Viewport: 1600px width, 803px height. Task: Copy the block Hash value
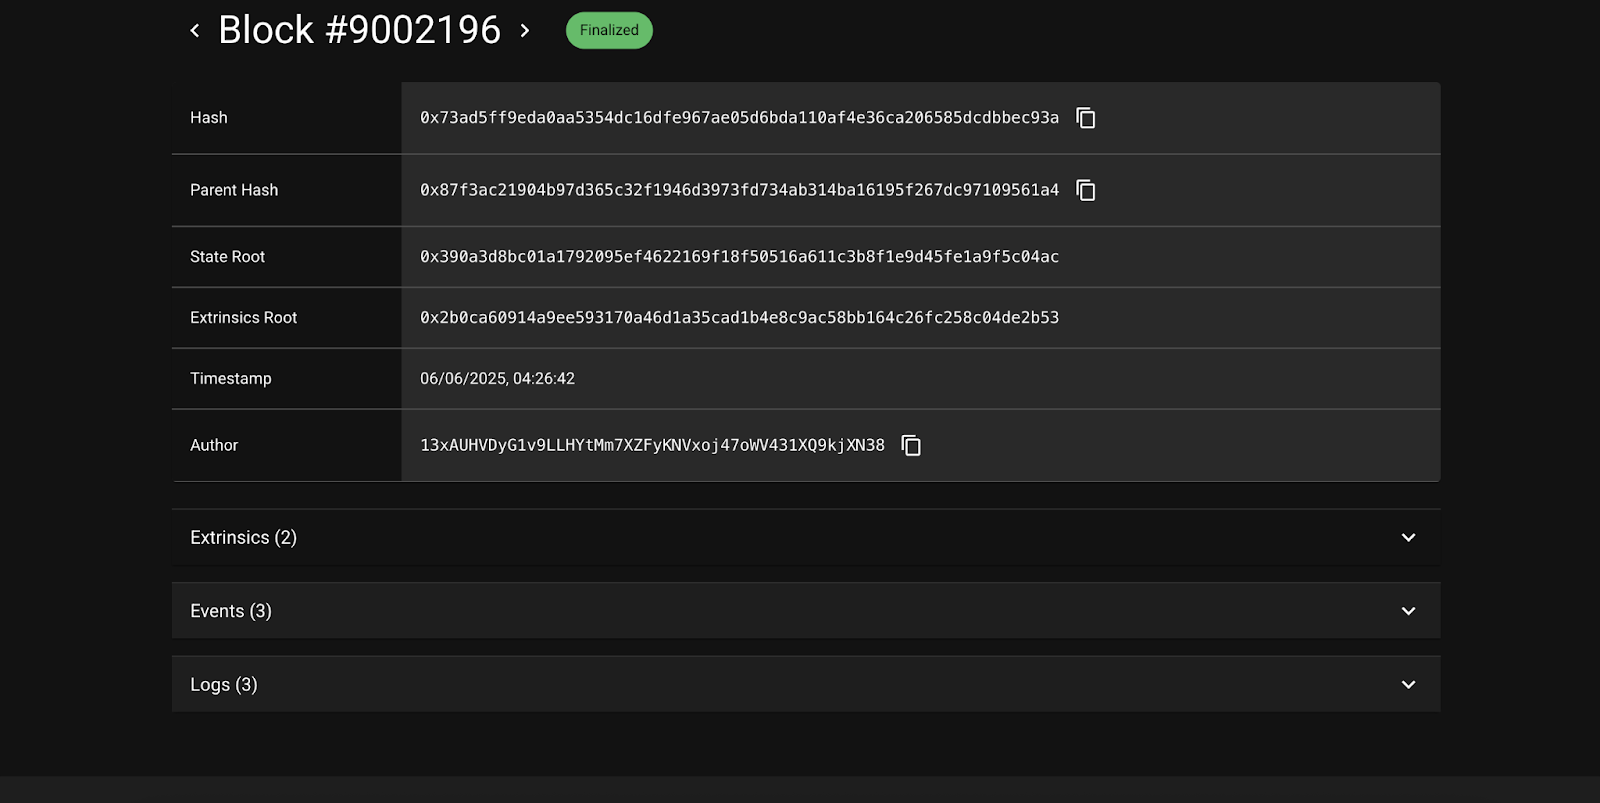pyautogui.click(x=1086, y=118)
